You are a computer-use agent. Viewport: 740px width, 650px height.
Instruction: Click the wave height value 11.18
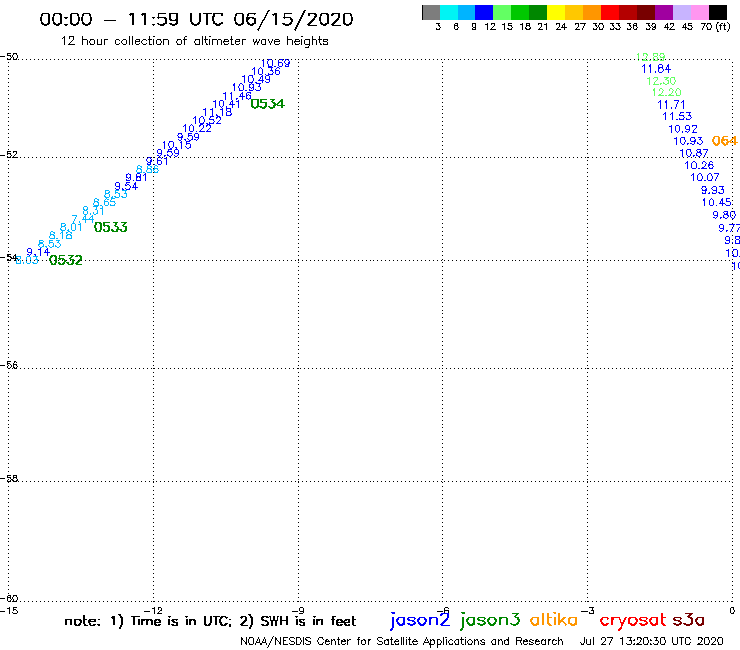click(217, 112)
